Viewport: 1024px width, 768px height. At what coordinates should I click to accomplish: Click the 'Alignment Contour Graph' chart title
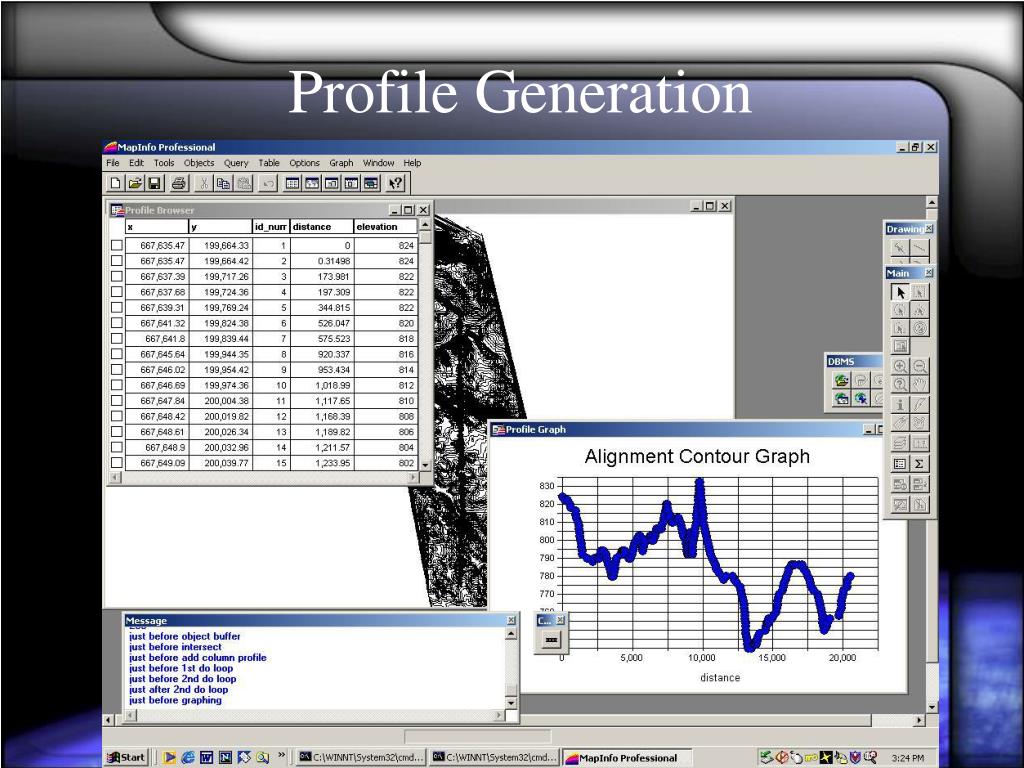click(x=697, y=456)
